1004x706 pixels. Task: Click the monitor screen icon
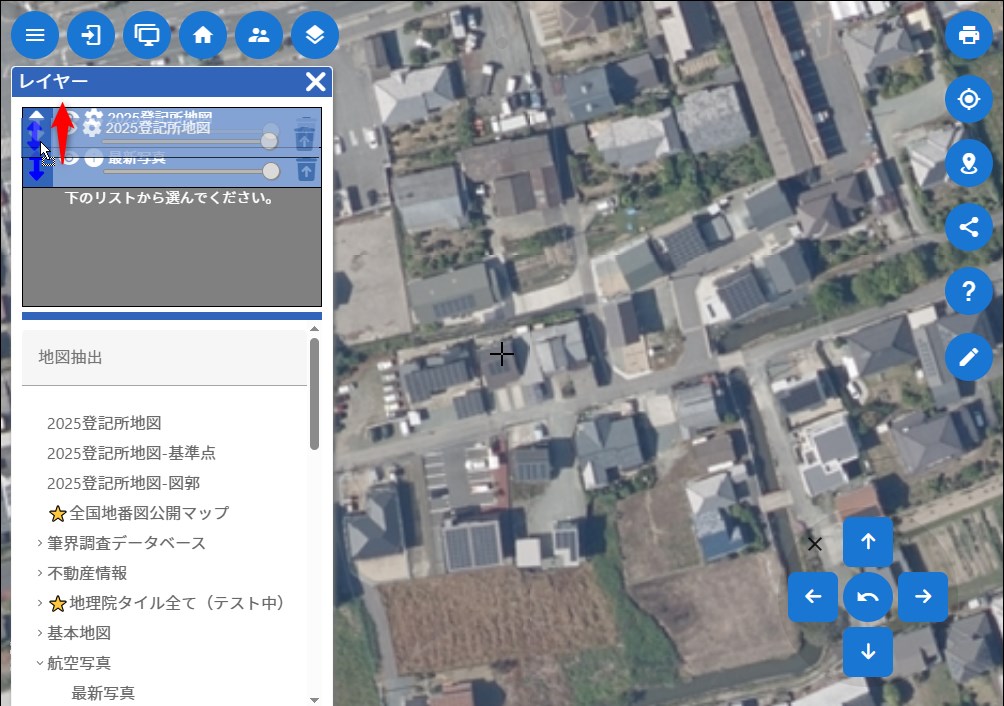coord(147,35)
